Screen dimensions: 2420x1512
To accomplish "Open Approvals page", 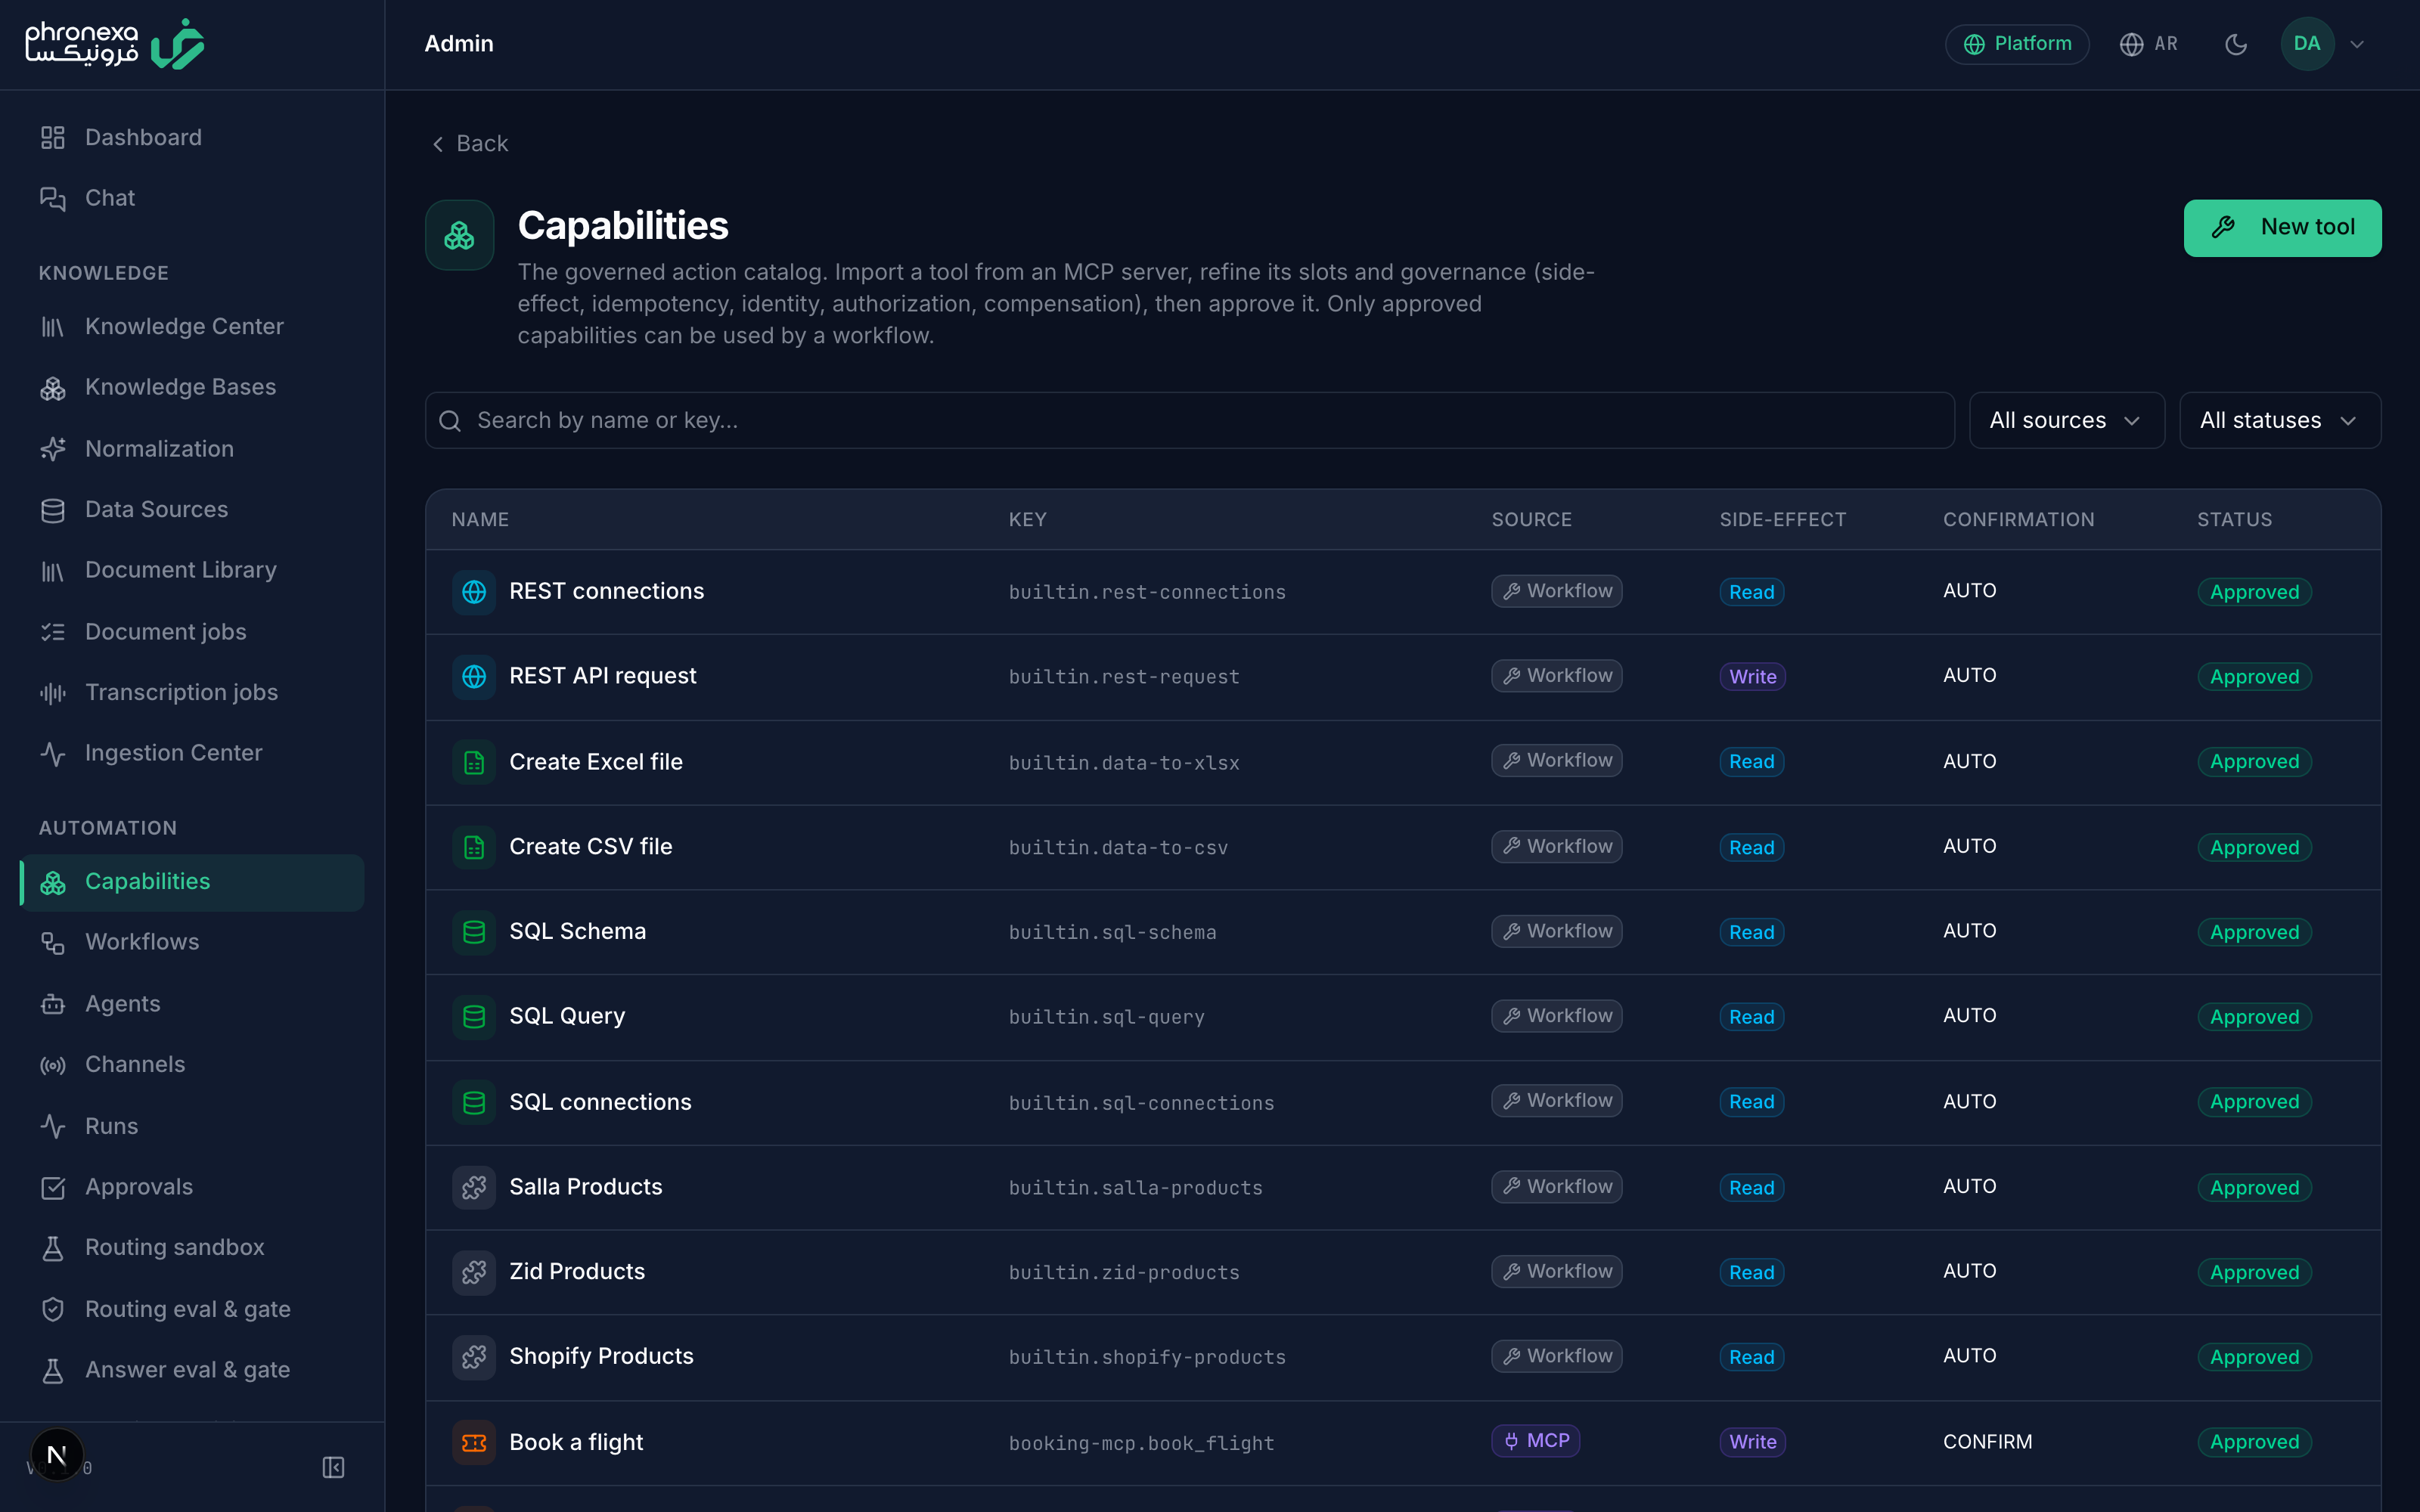I will [x=191, y=1187].
